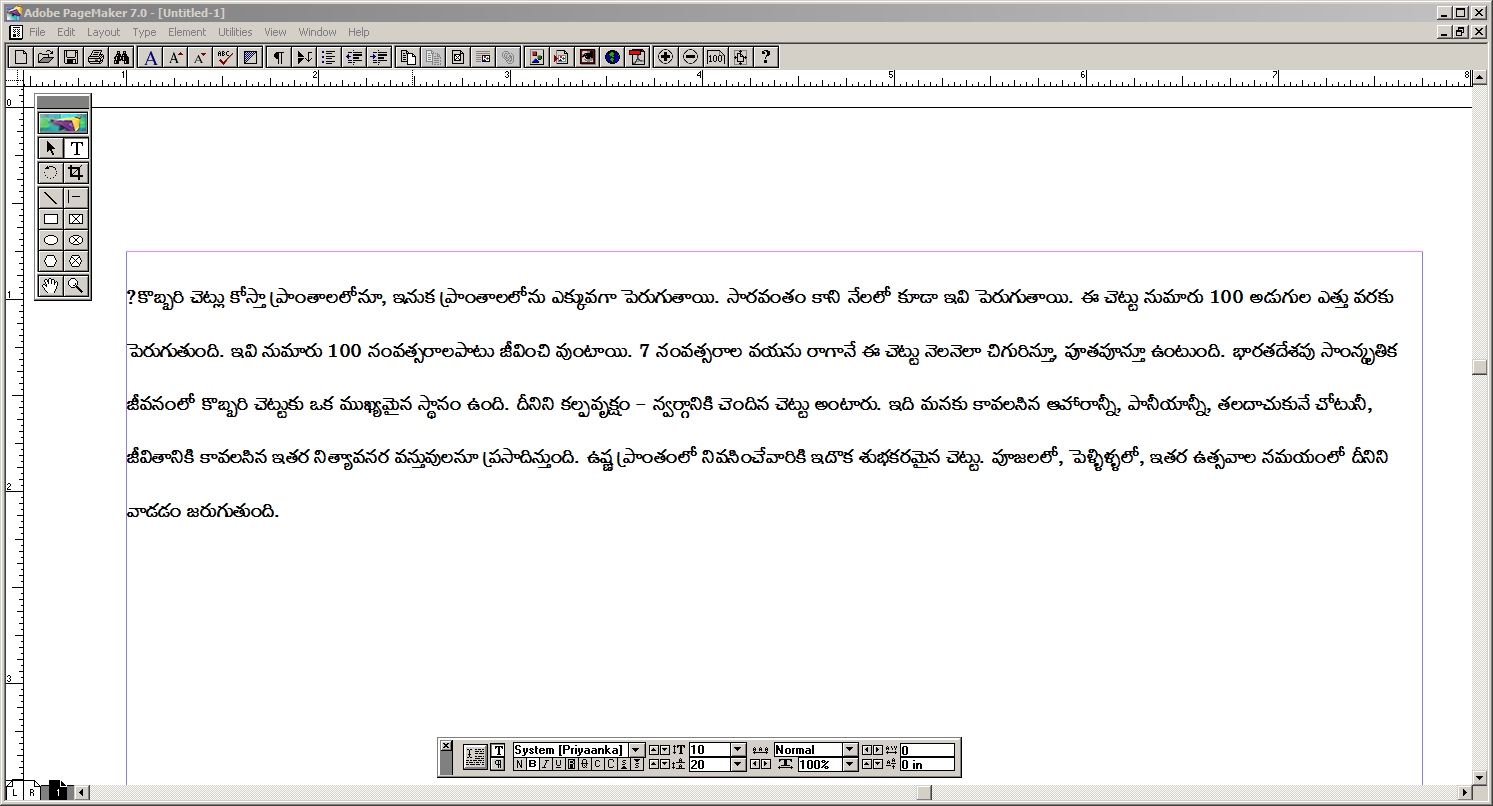Click the Indents/Tabs toolbar icon

tap(304, 57)
